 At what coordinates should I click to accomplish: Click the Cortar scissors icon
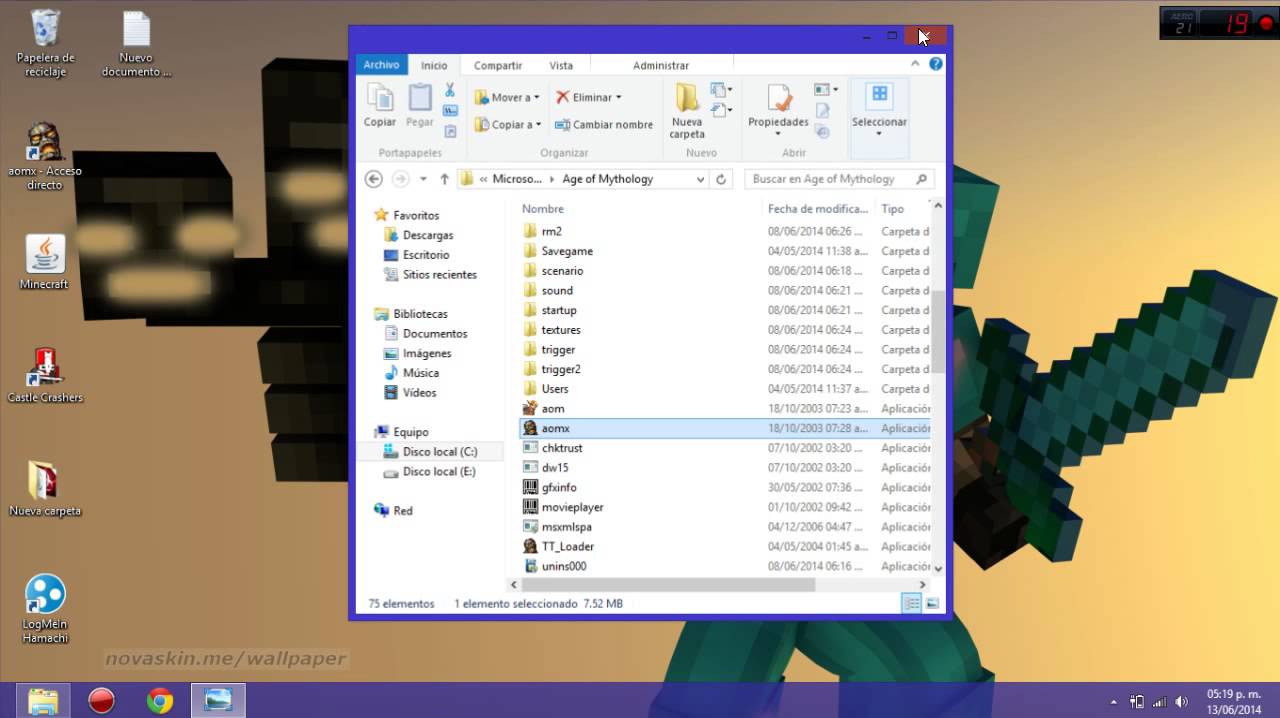(450, 90)
